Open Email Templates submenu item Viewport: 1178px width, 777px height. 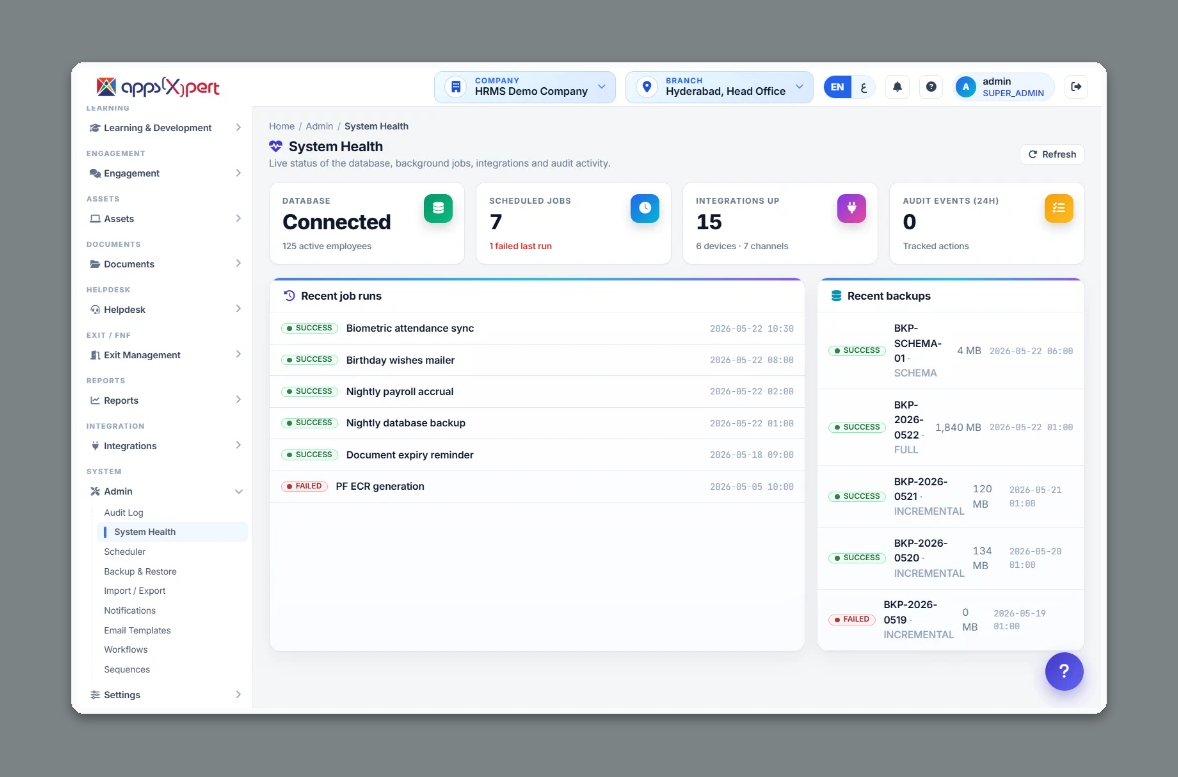tap(137, 630)
